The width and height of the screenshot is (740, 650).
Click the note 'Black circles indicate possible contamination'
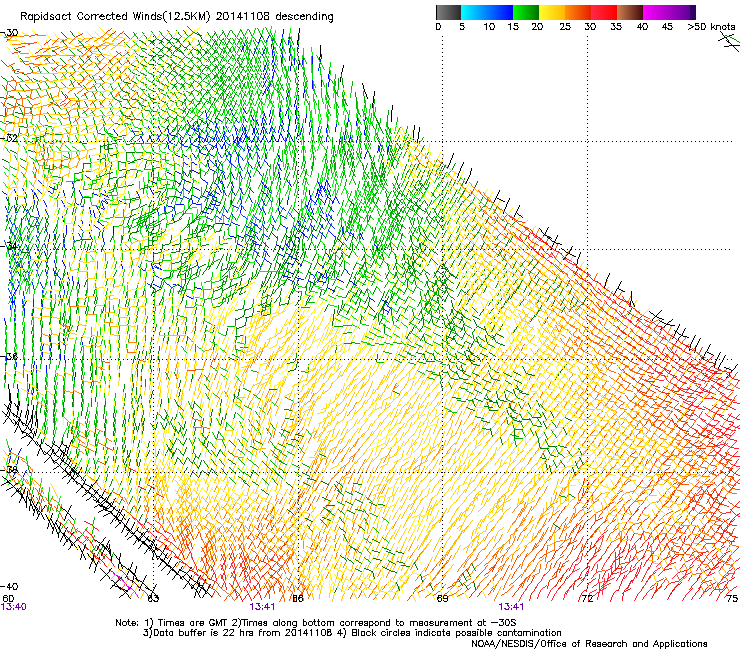(x=456, y=633)
